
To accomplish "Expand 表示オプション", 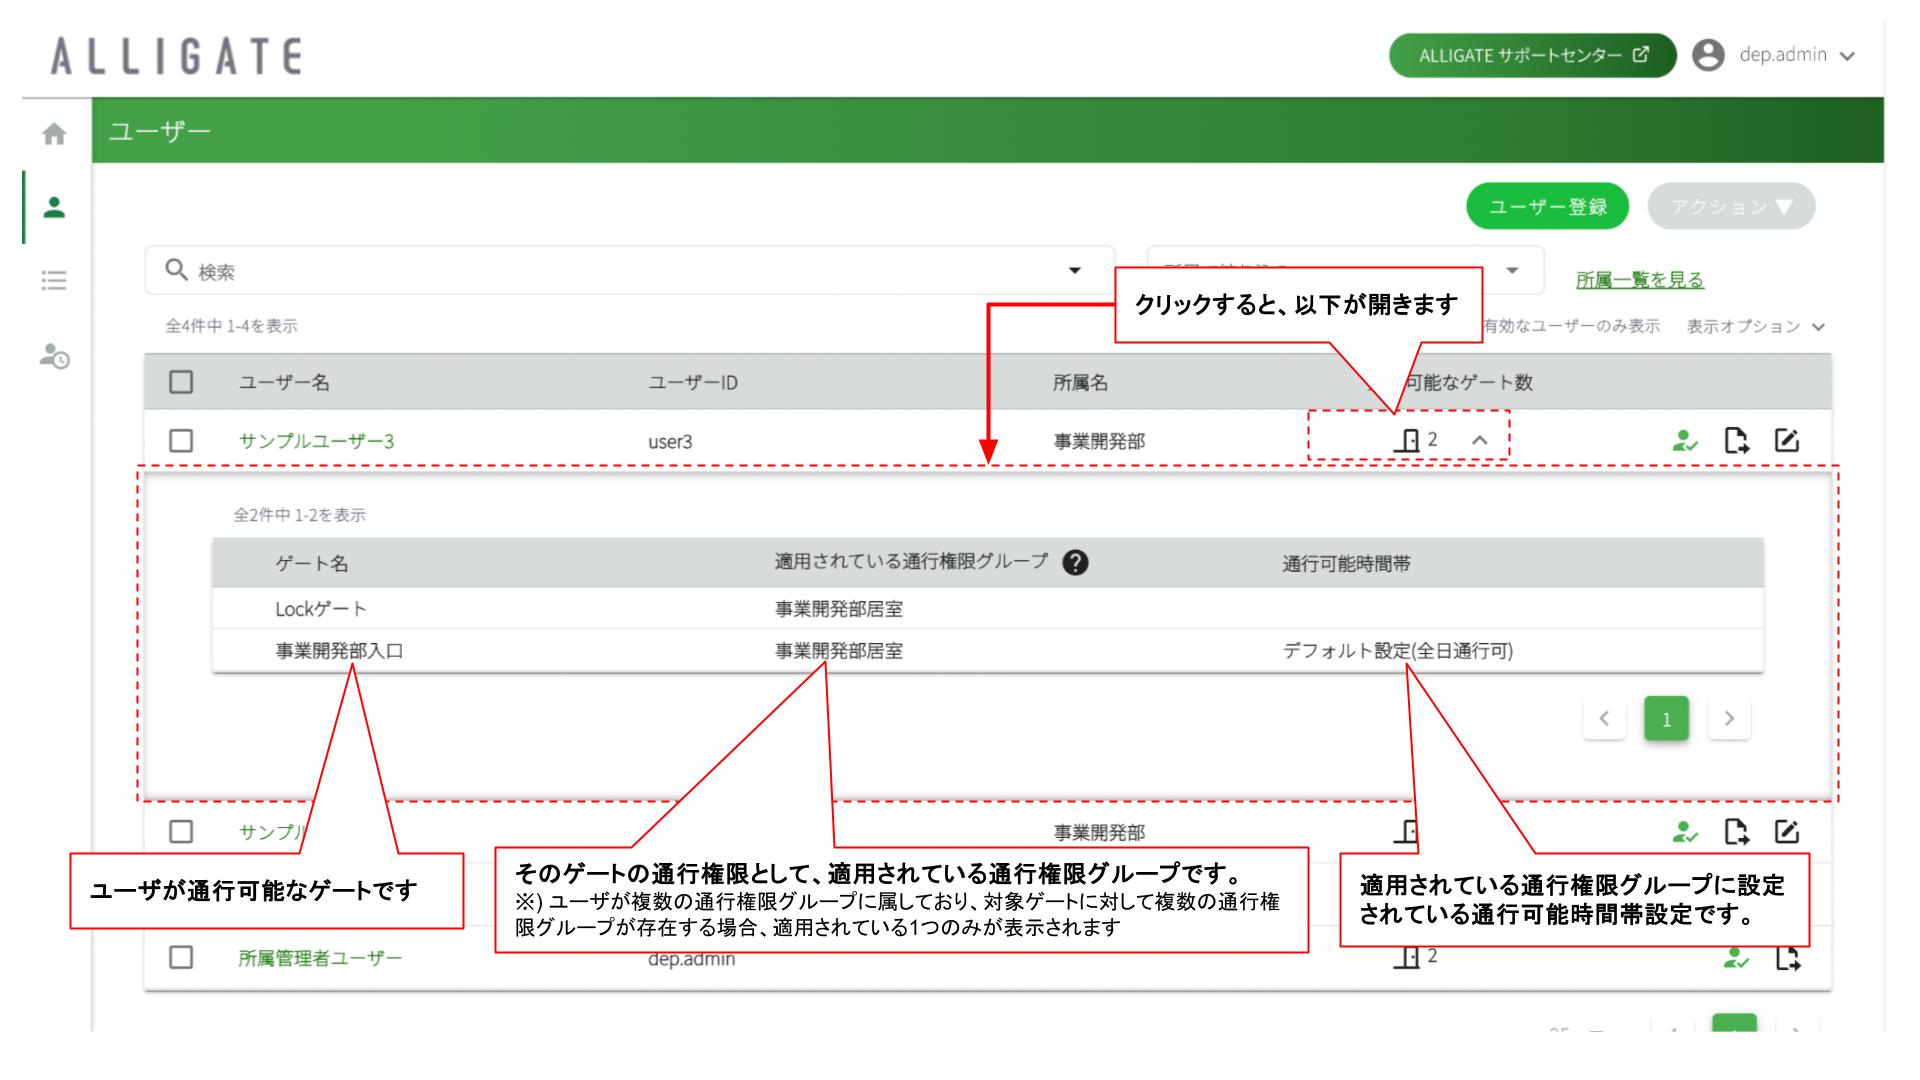I will click(1756, 326).
